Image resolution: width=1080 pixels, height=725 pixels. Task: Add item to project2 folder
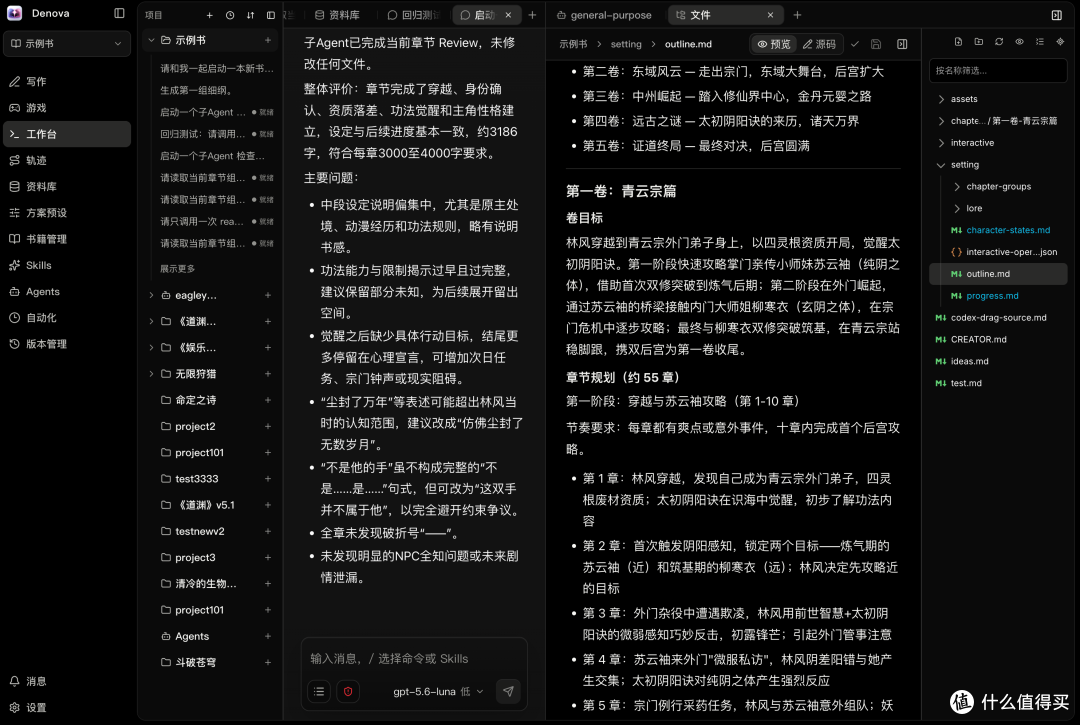[x=268, y=426]
